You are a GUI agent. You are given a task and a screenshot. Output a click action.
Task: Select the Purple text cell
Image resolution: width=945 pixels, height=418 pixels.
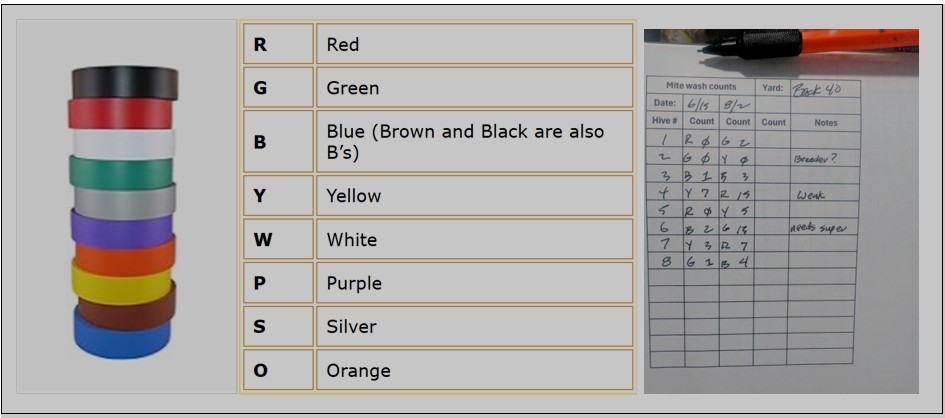click(474, 283)
